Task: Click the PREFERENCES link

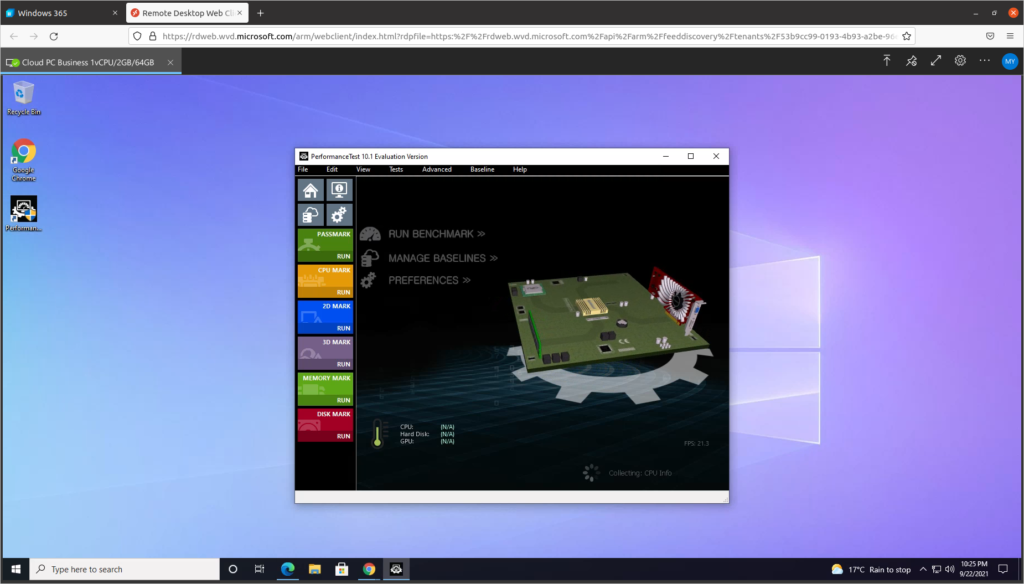Action: [x=429, y=280]
